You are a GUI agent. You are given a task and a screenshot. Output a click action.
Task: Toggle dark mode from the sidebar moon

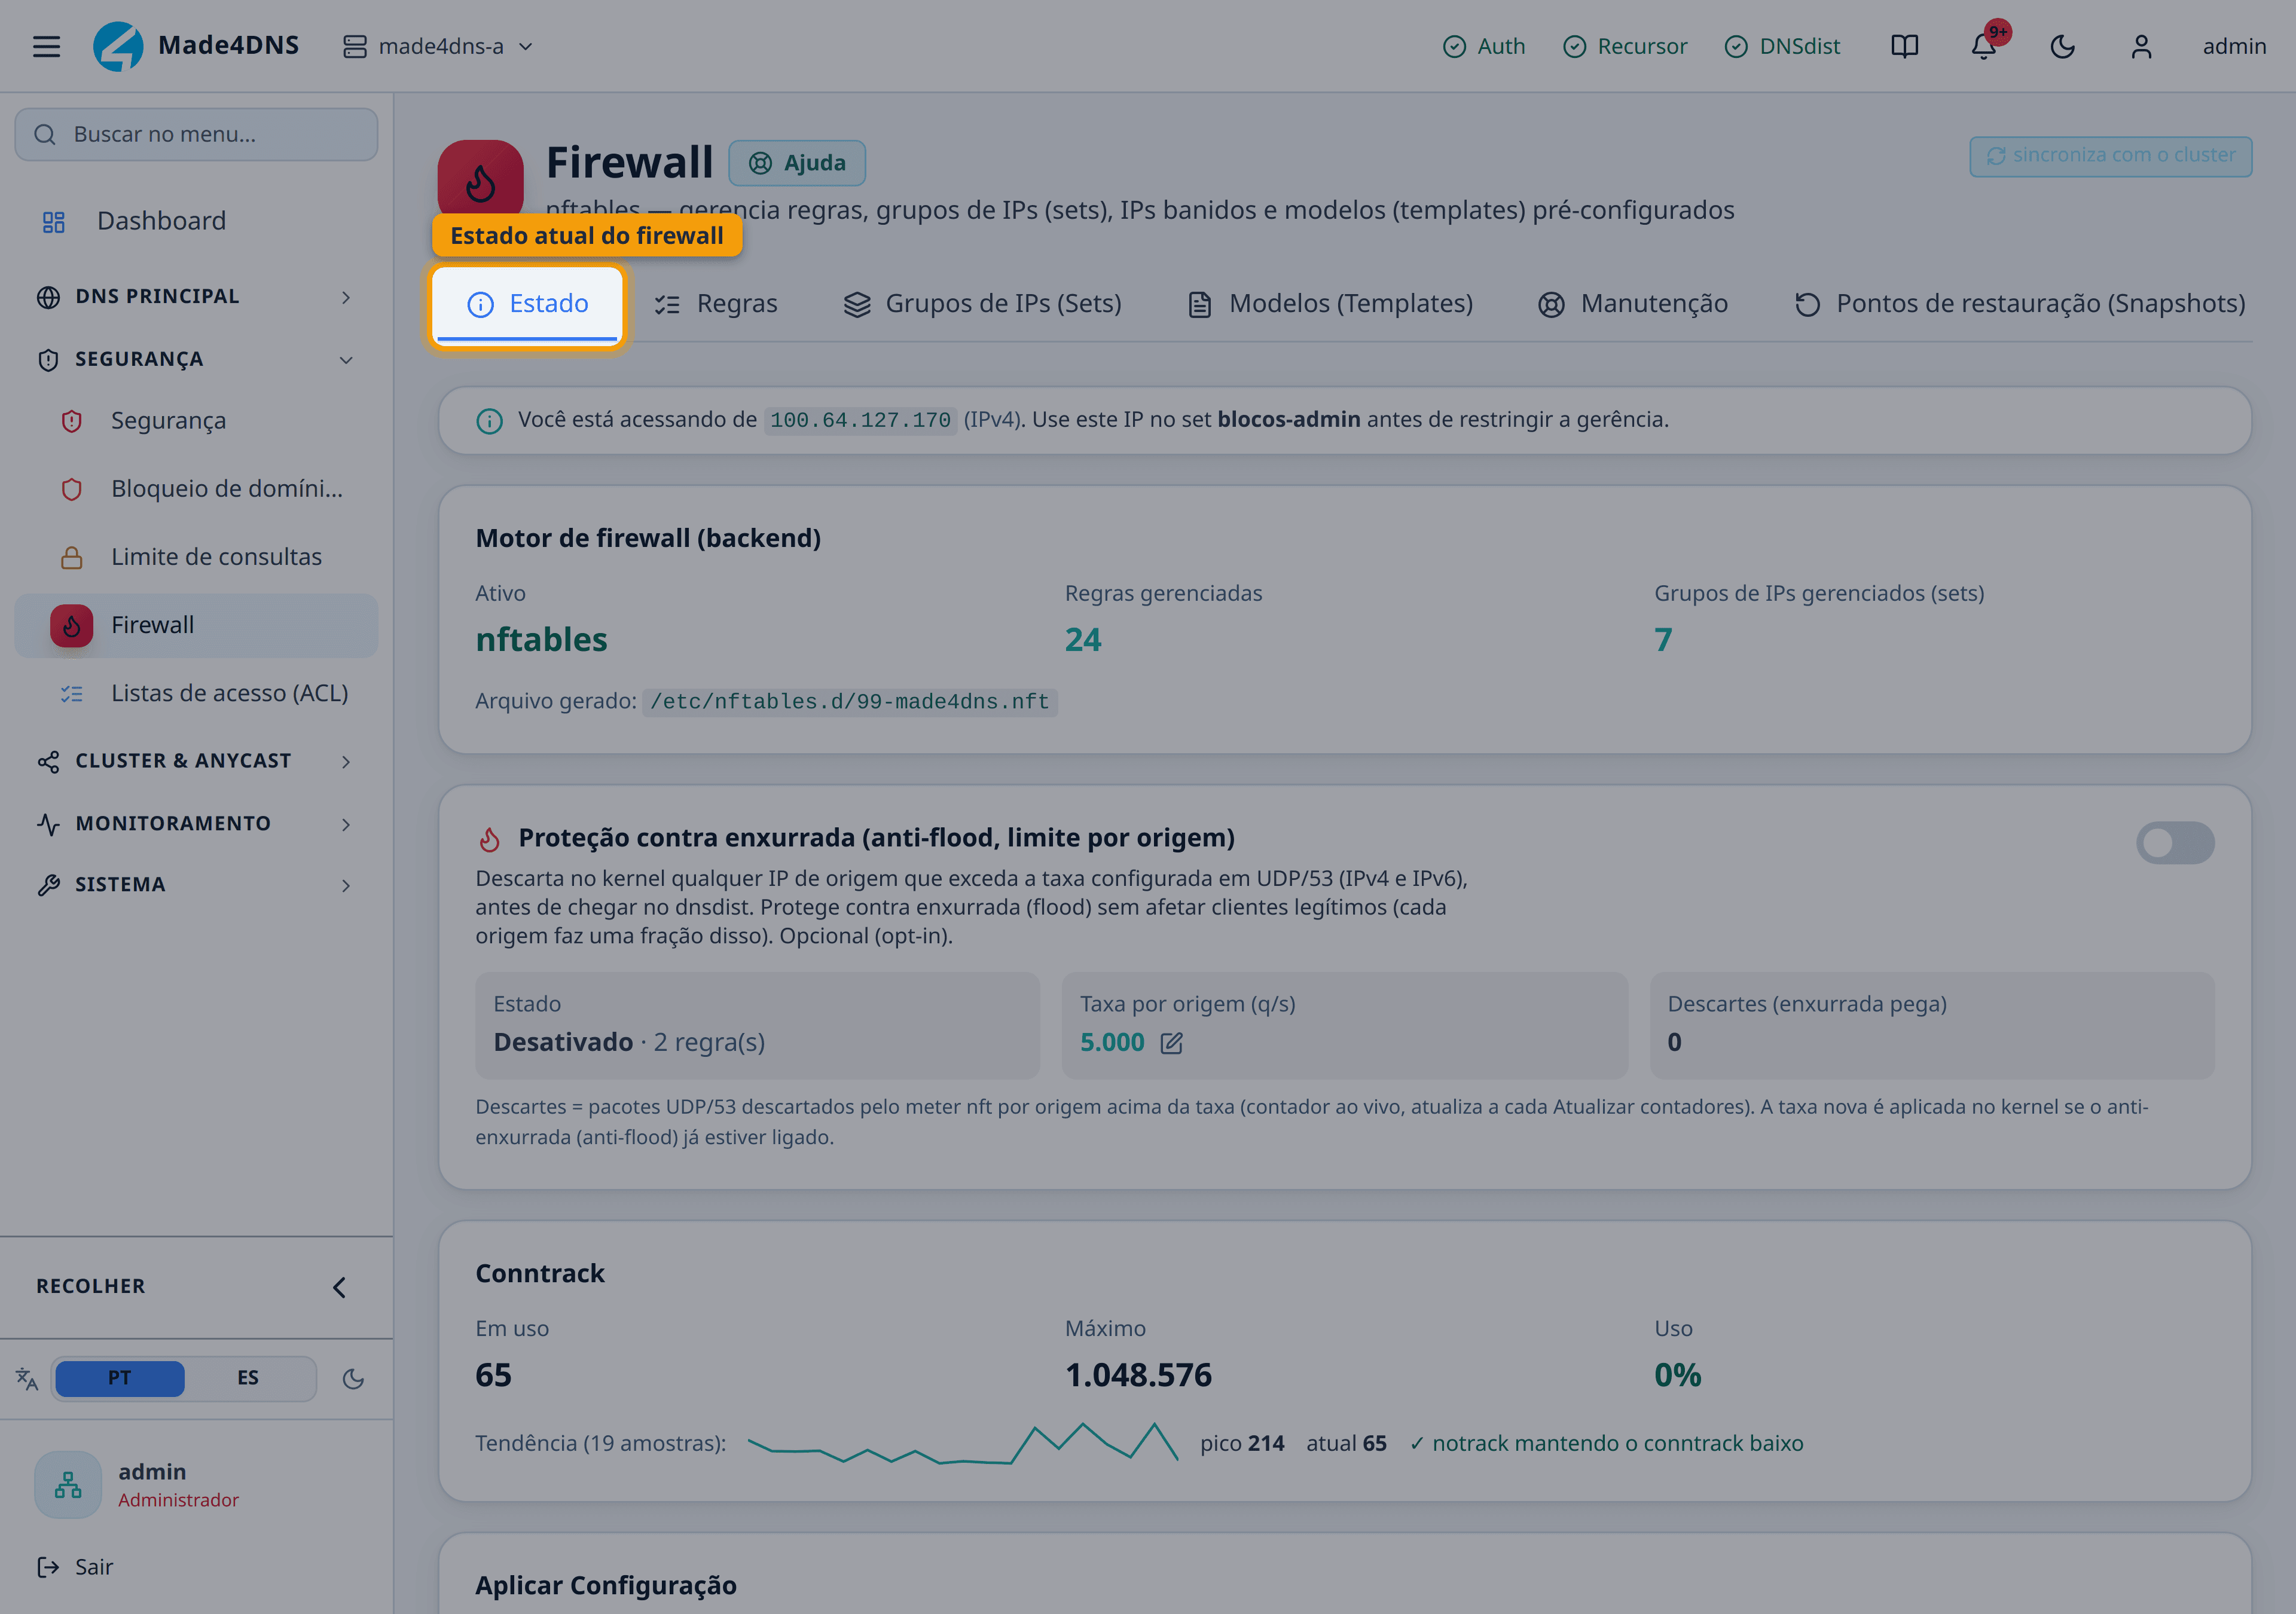click(x=353, y=1379)
